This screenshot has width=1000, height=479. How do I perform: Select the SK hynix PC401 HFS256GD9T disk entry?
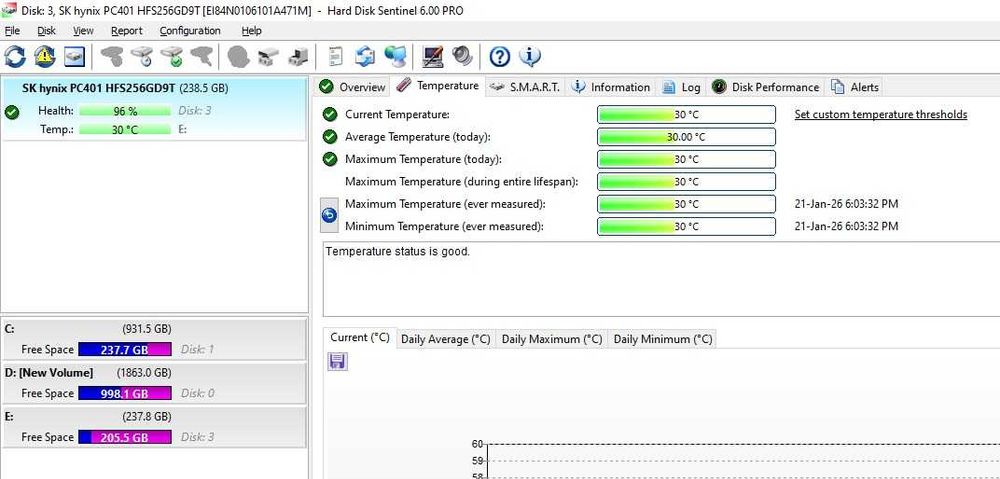pyautogui.click(x=154, y=108)
